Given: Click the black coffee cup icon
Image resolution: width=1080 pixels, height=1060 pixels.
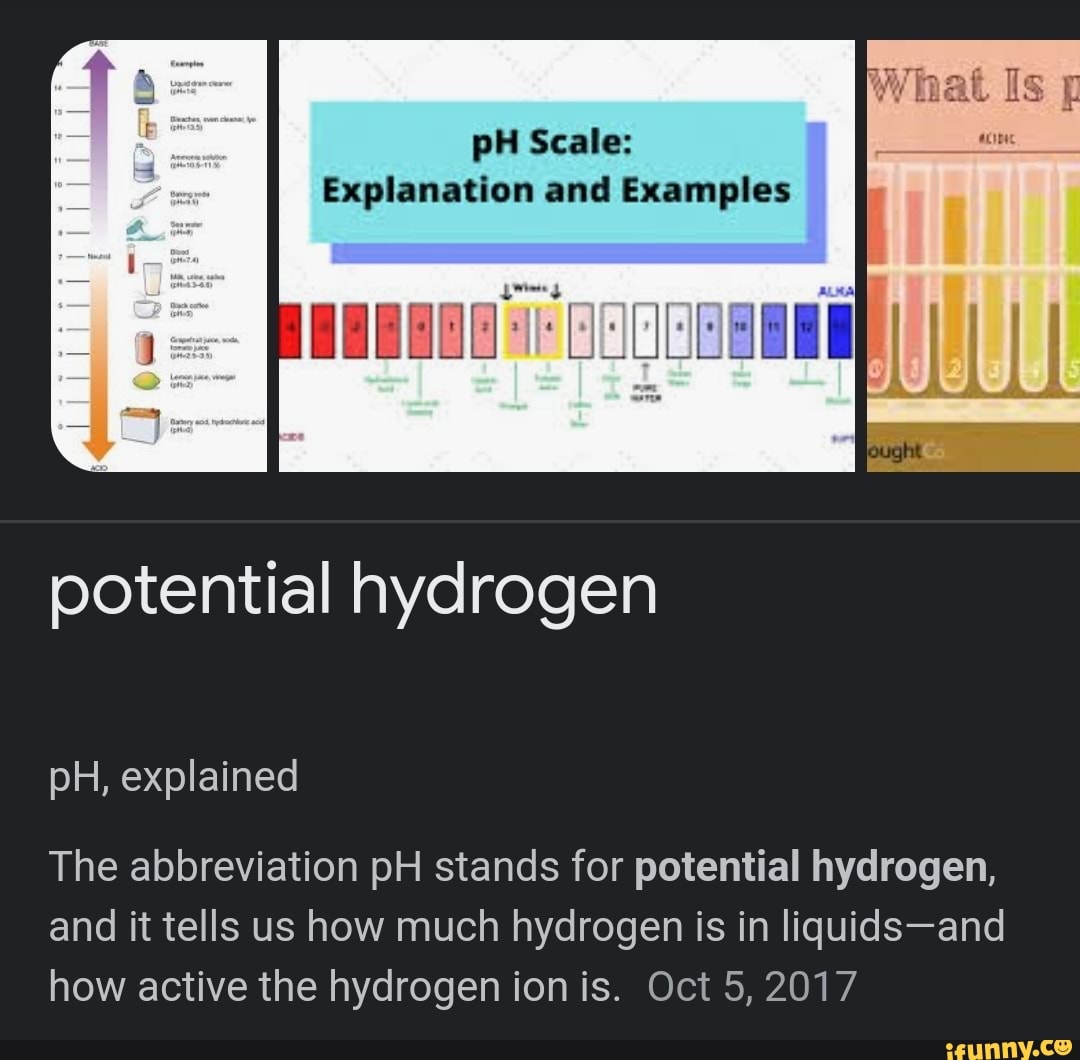Looking at the screenshot, I should pyautogui.click(x=145, y=306).
